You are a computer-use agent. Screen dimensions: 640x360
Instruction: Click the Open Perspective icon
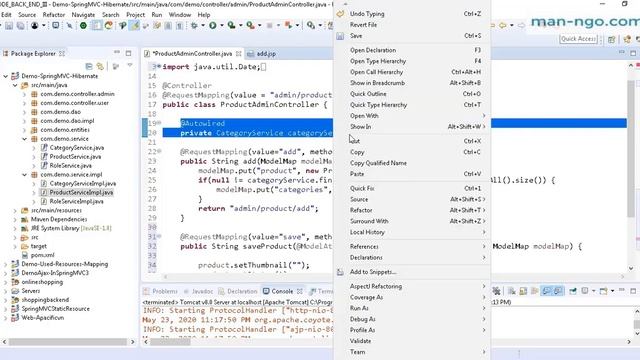[611, 39]
